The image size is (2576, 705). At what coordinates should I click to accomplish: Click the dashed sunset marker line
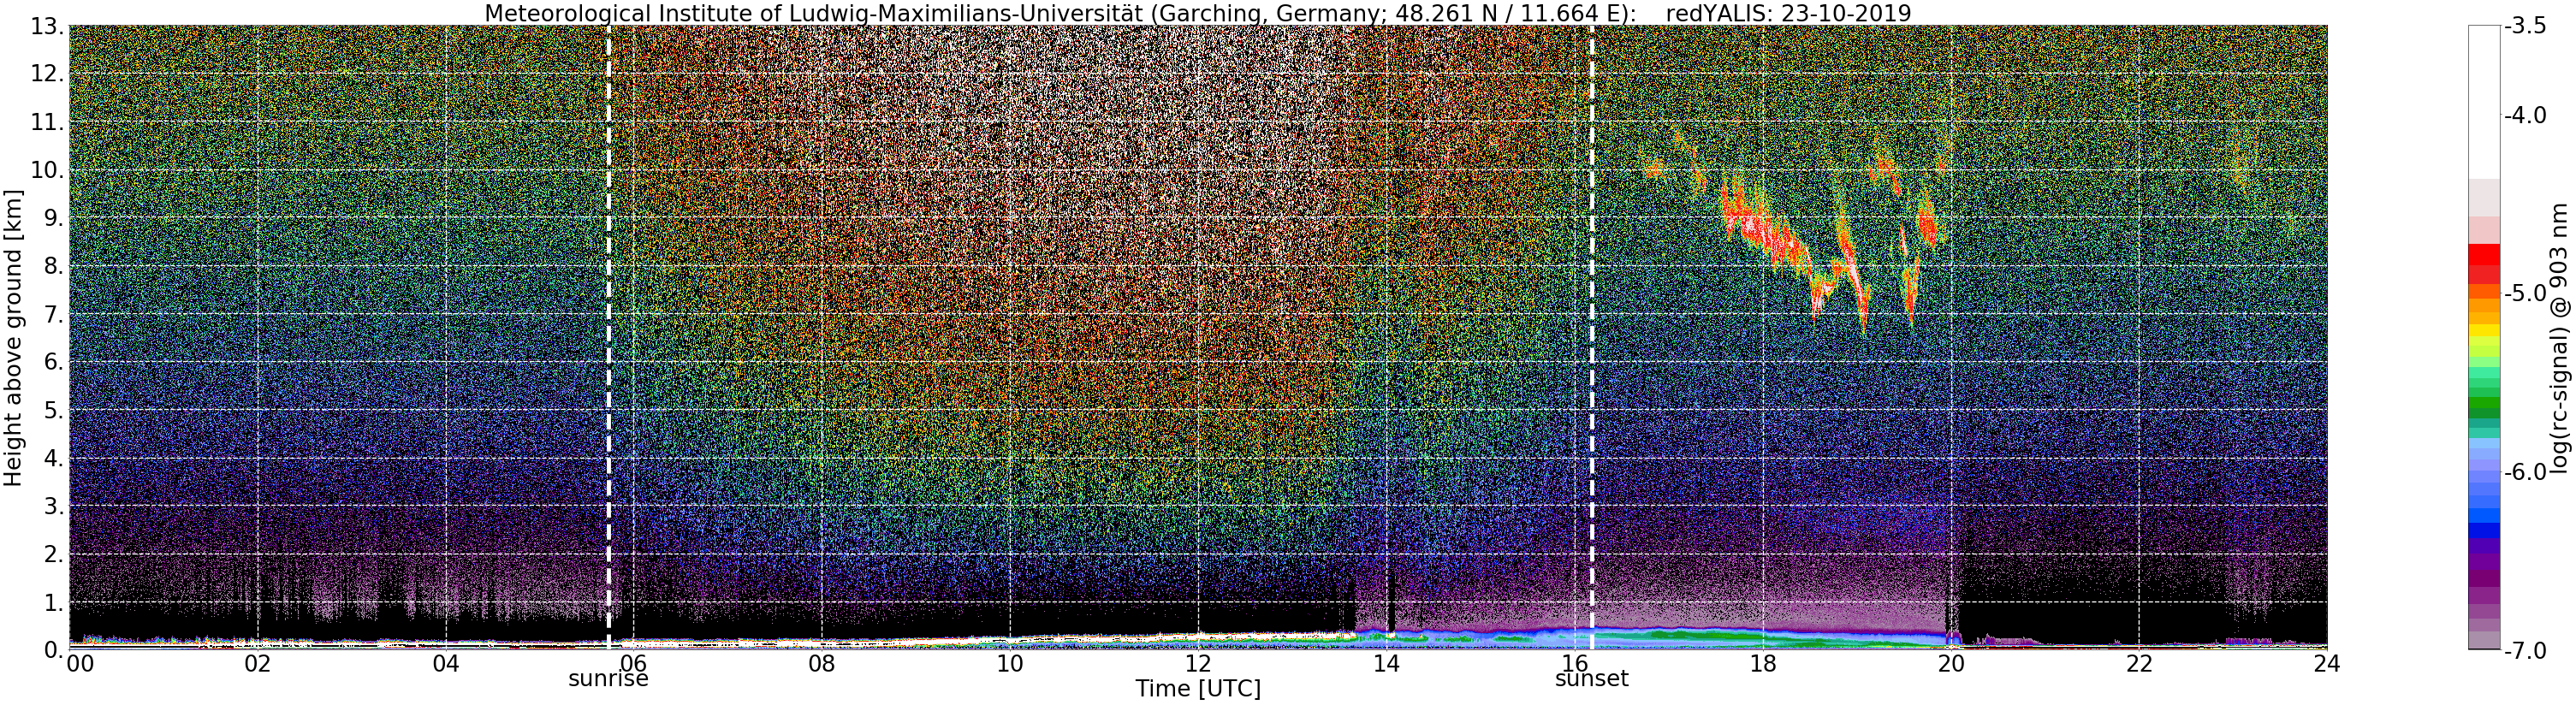1592,338
